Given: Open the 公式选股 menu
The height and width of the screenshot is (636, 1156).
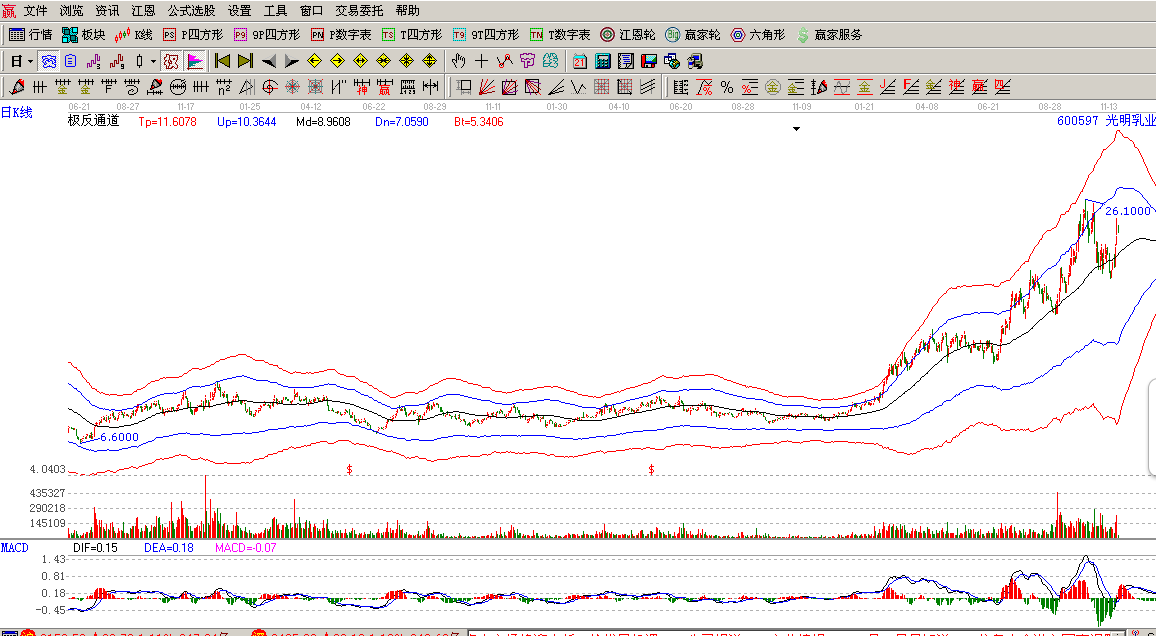Looking at the screenshot, I should 190,11.
